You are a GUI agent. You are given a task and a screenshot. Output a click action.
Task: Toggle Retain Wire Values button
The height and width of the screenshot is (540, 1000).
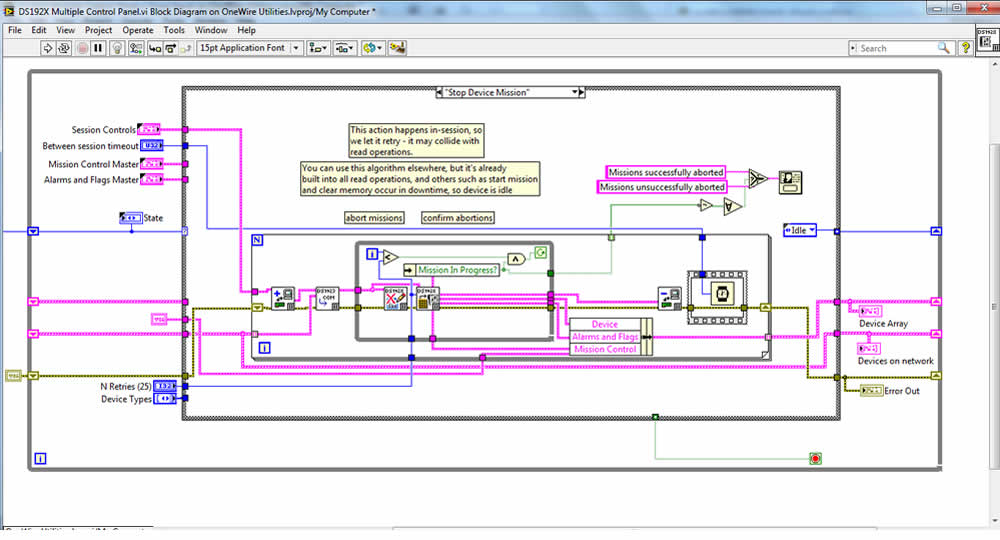pos(135,48)
